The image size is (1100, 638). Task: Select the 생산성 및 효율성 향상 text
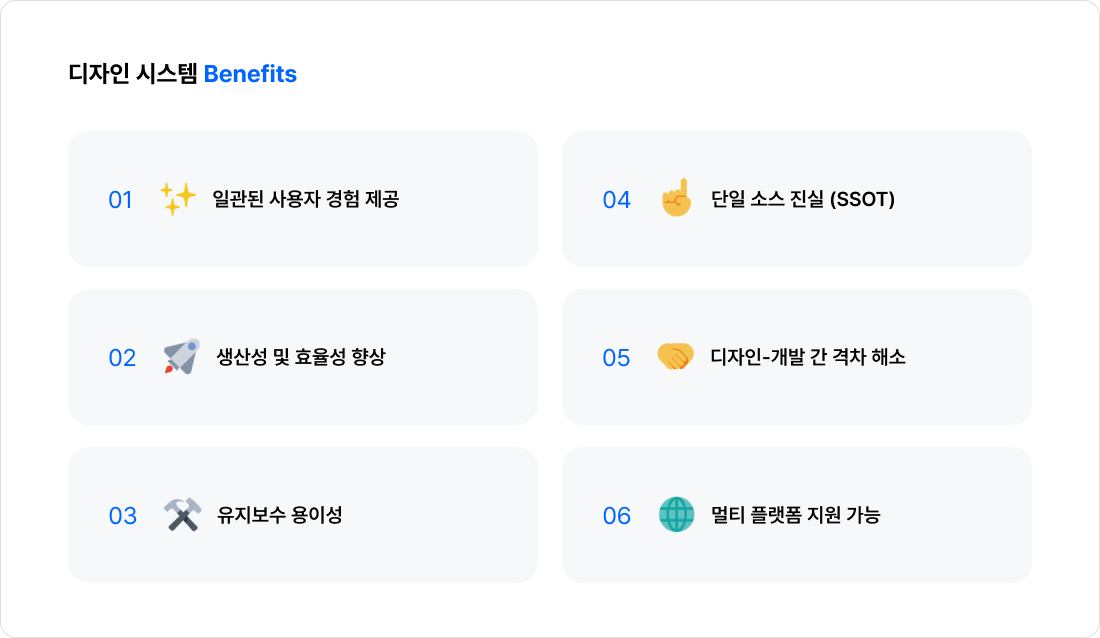click(300, 357)
